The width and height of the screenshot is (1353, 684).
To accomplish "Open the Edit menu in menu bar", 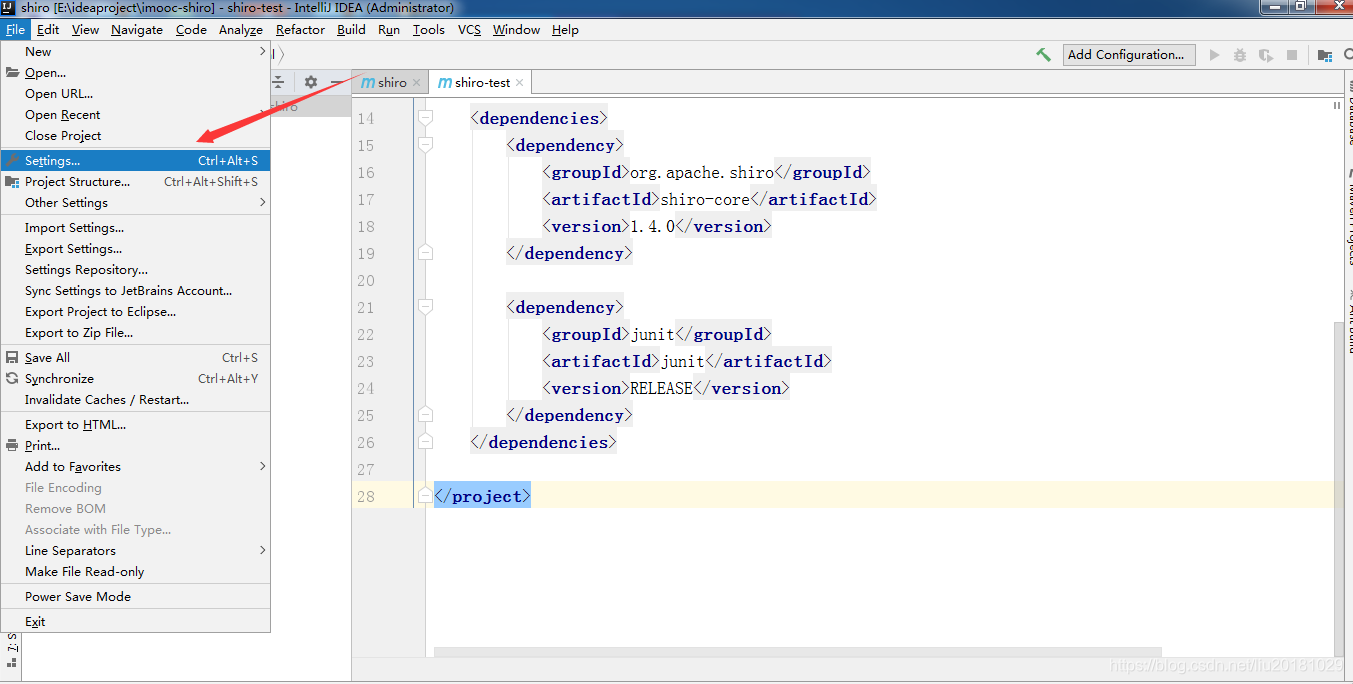I will (x=48, y=29).
